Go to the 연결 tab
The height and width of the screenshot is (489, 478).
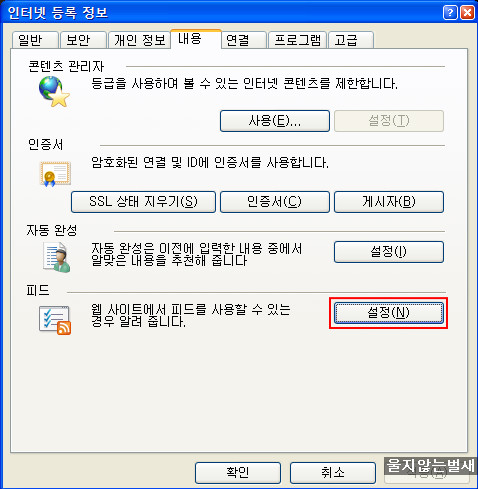(243, 40)
